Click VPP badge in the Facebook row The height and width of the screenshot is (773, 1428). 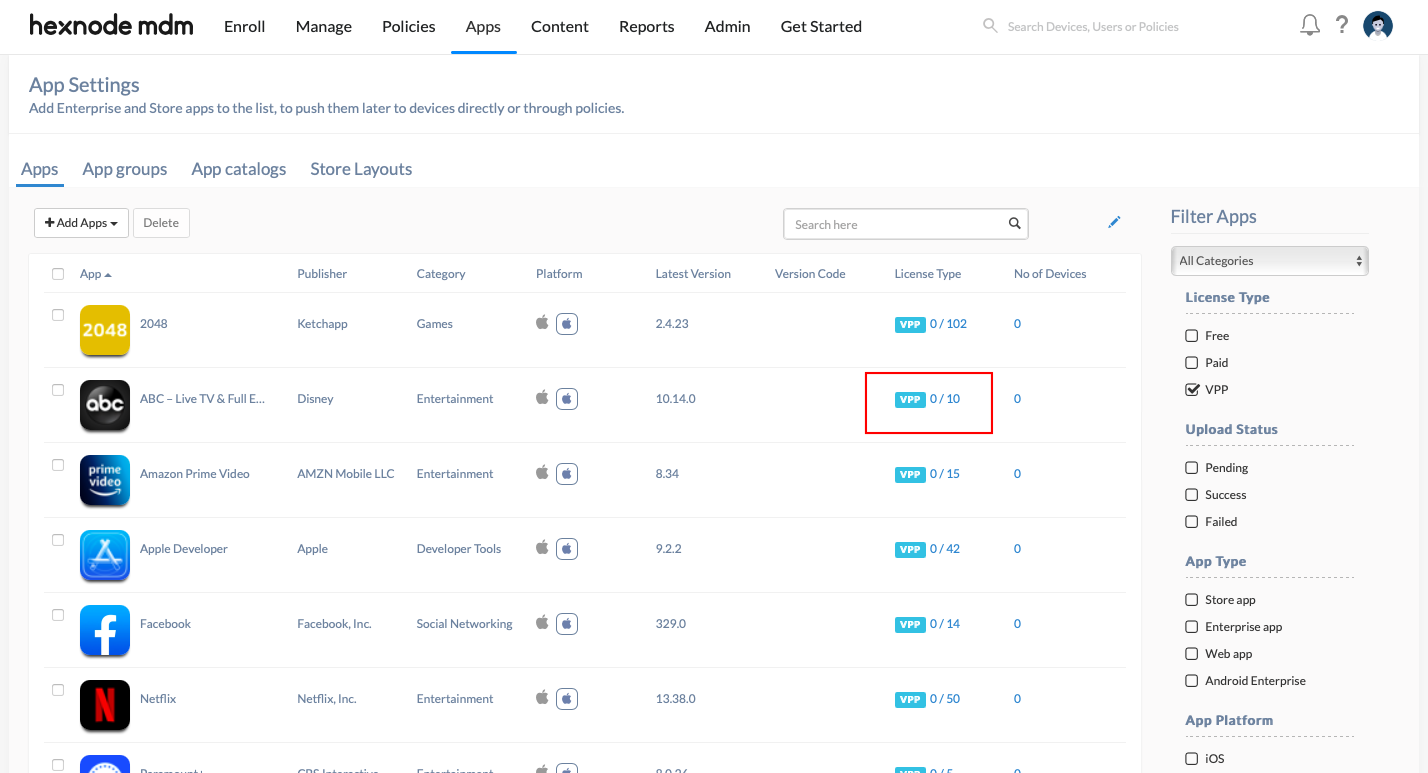(910, 624)
